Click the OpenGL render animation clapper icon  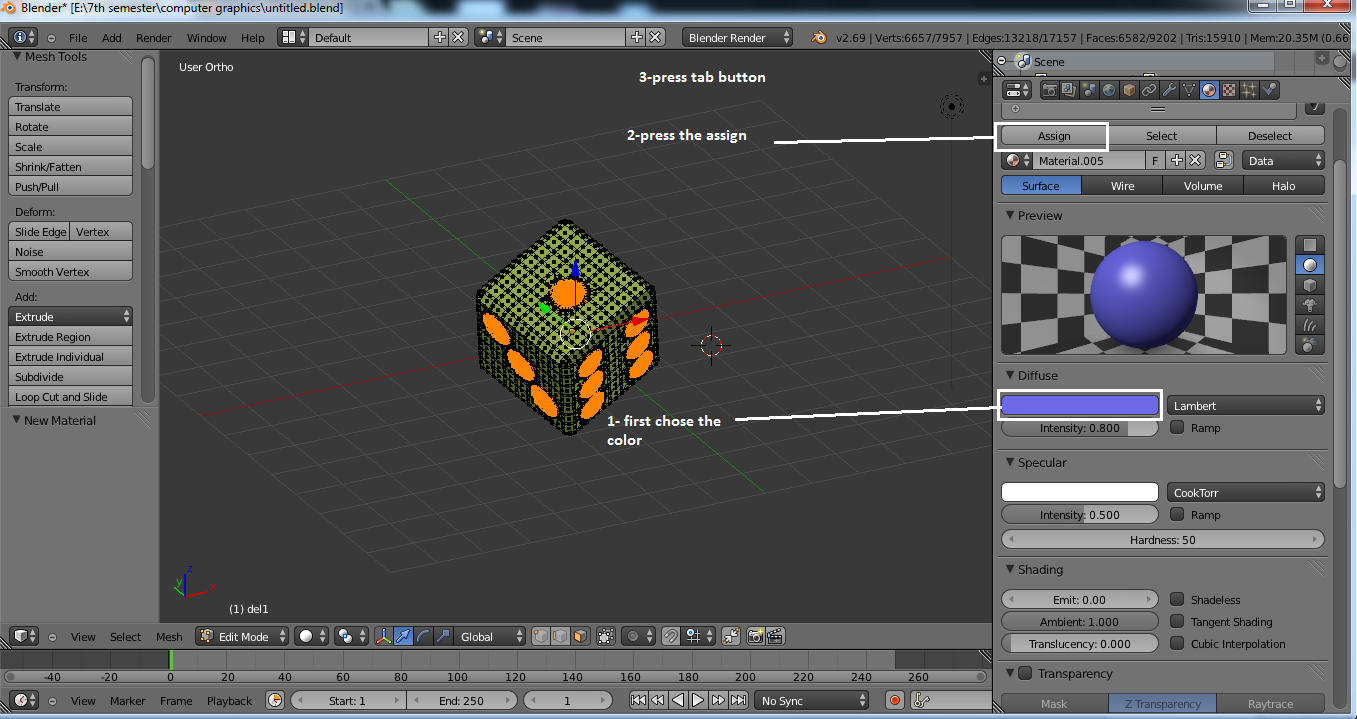pyautogui.click(x=775, y=636)
